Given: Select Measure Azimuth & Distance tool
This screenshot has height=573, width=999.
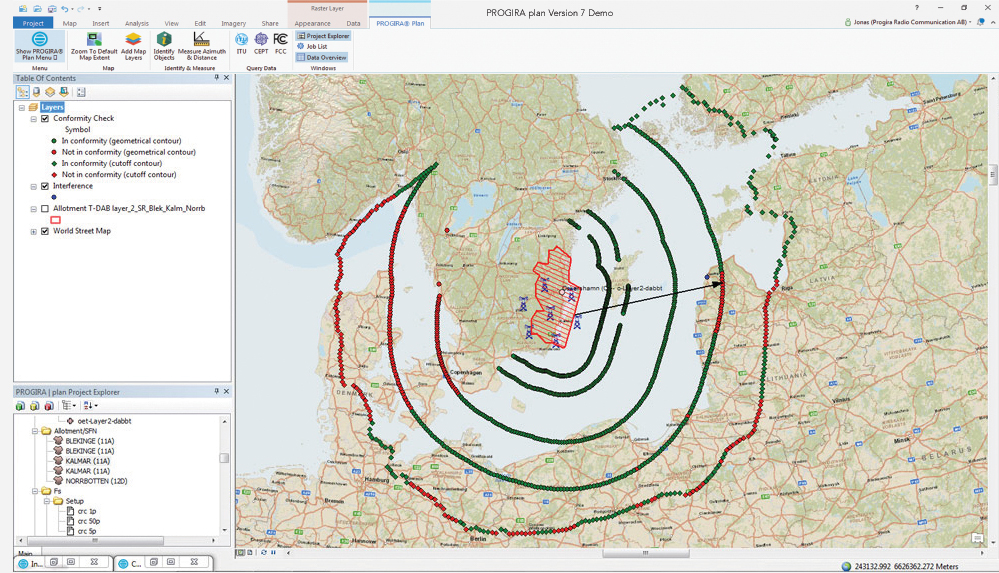Looking at the screenshot, I should (201, 46).
